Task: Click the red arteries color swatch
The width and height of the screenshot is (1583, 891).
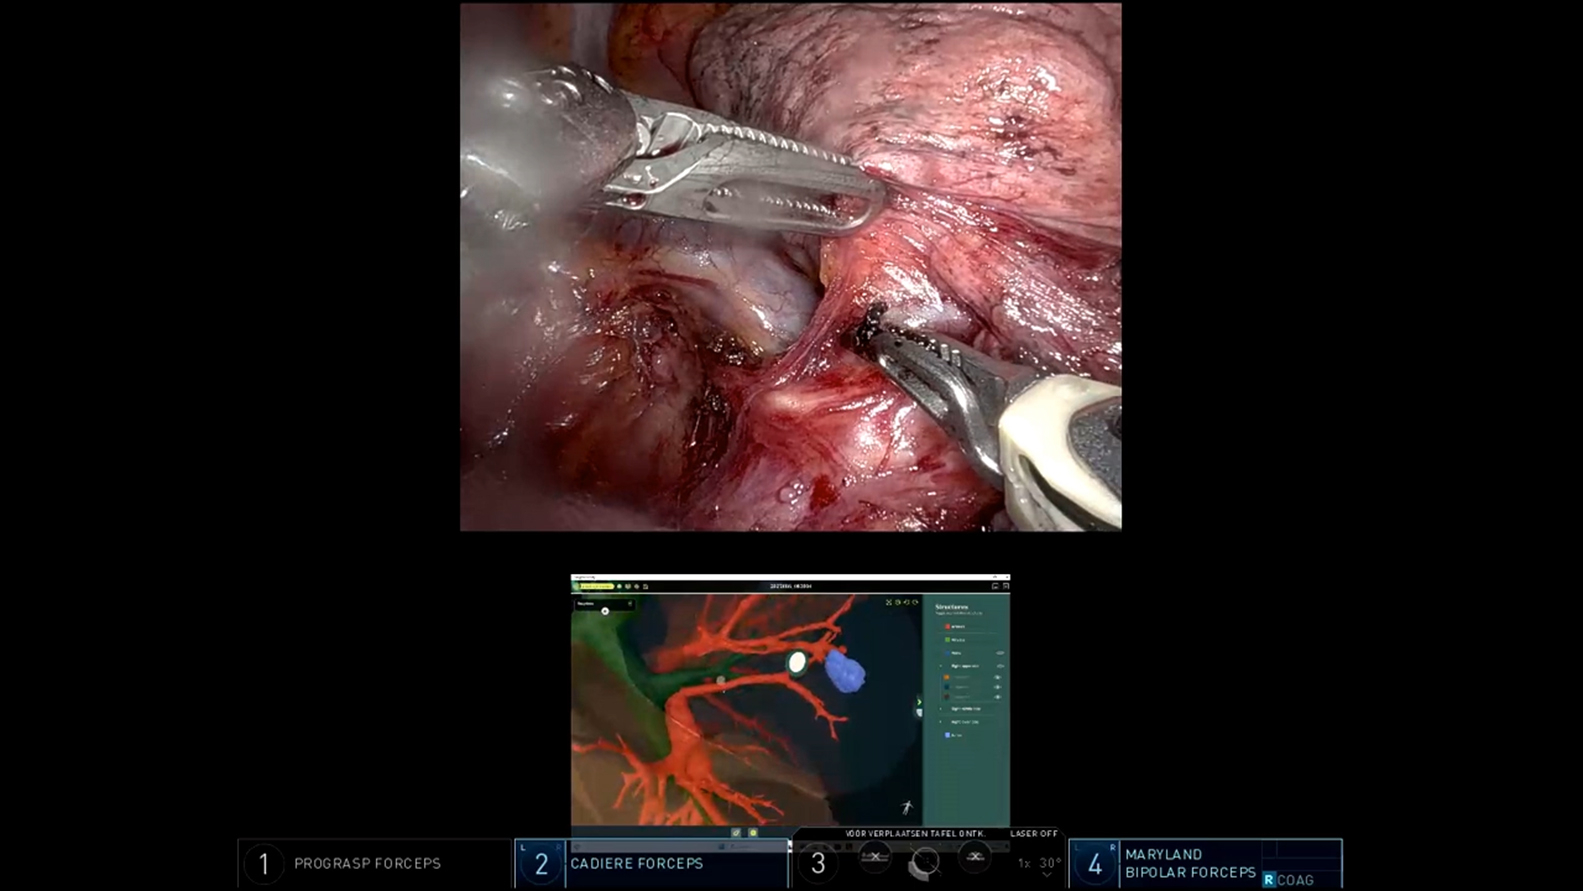Action: tap(947, 627)
